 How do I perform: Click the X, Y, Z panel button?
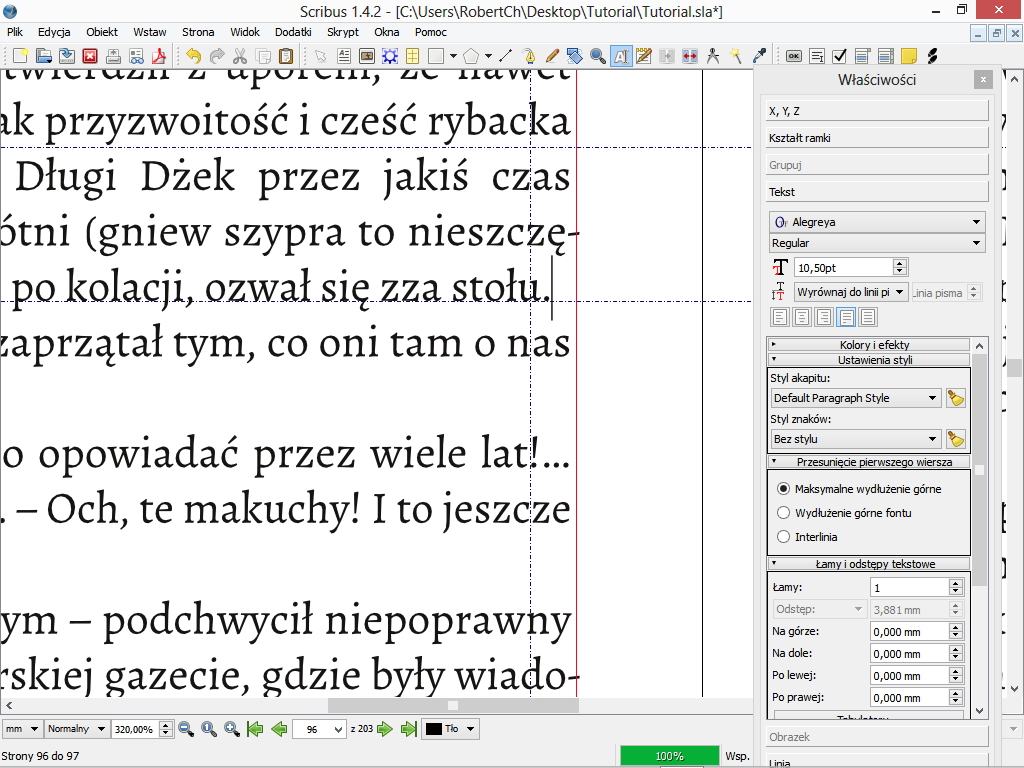pos(878,110)
